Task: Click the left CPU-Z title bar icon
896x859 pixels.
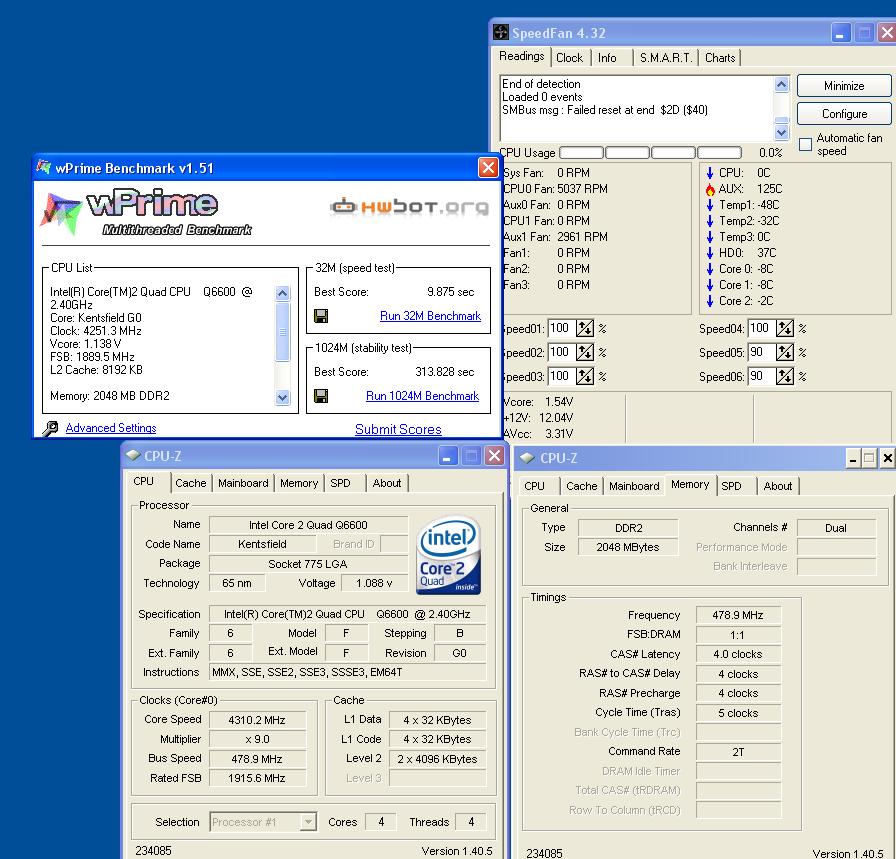Action: coord(133,456)
